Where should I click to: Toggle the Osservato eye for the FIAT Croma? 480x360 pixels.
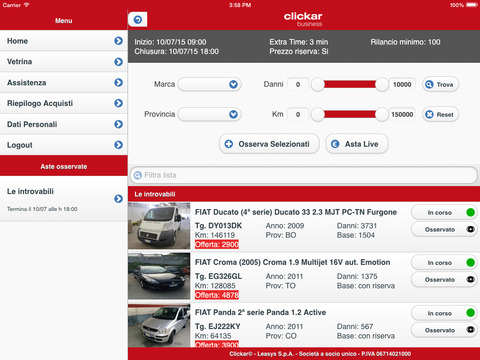tap(470, 279)
